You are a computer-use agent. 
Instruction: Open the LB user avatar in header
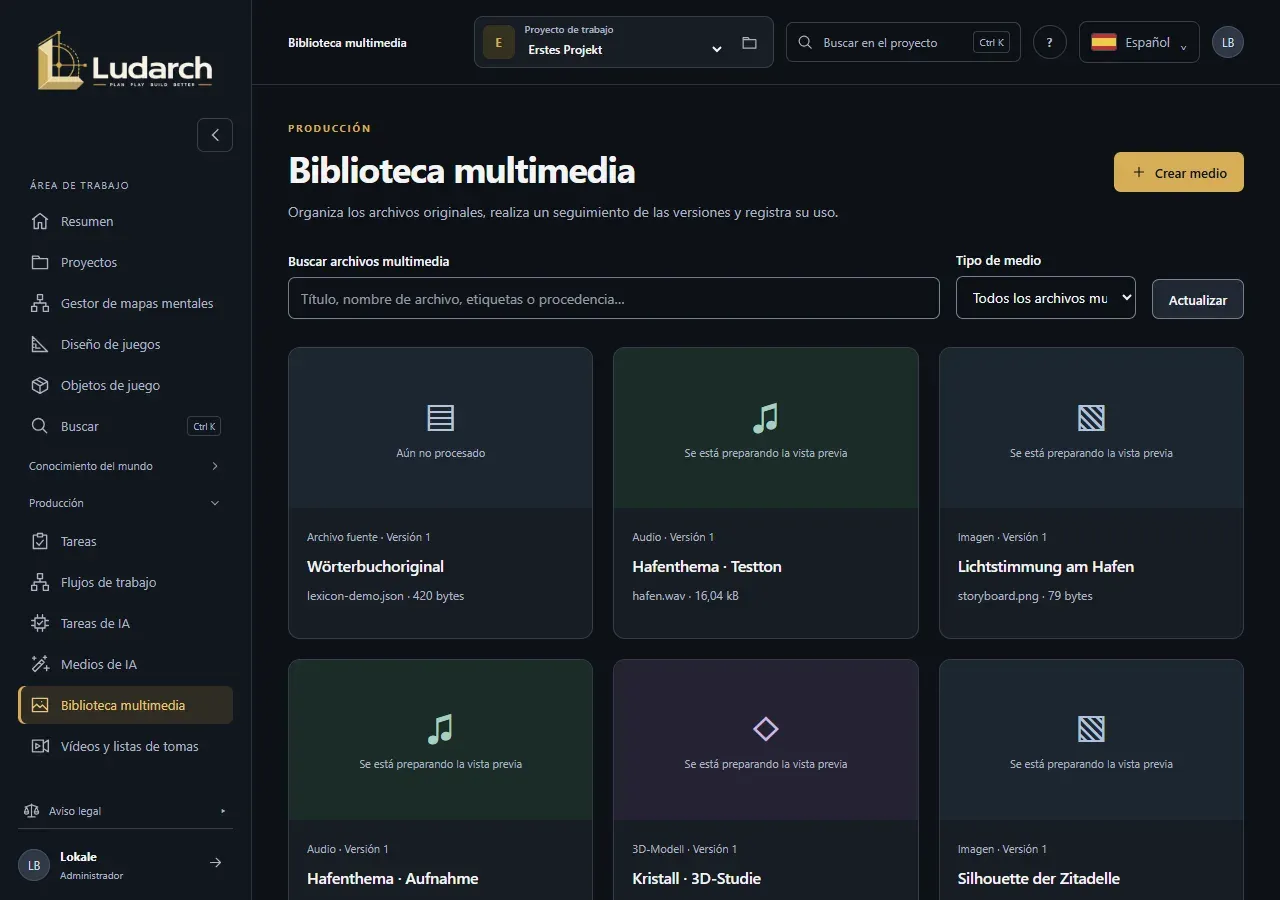(1228, 42)
